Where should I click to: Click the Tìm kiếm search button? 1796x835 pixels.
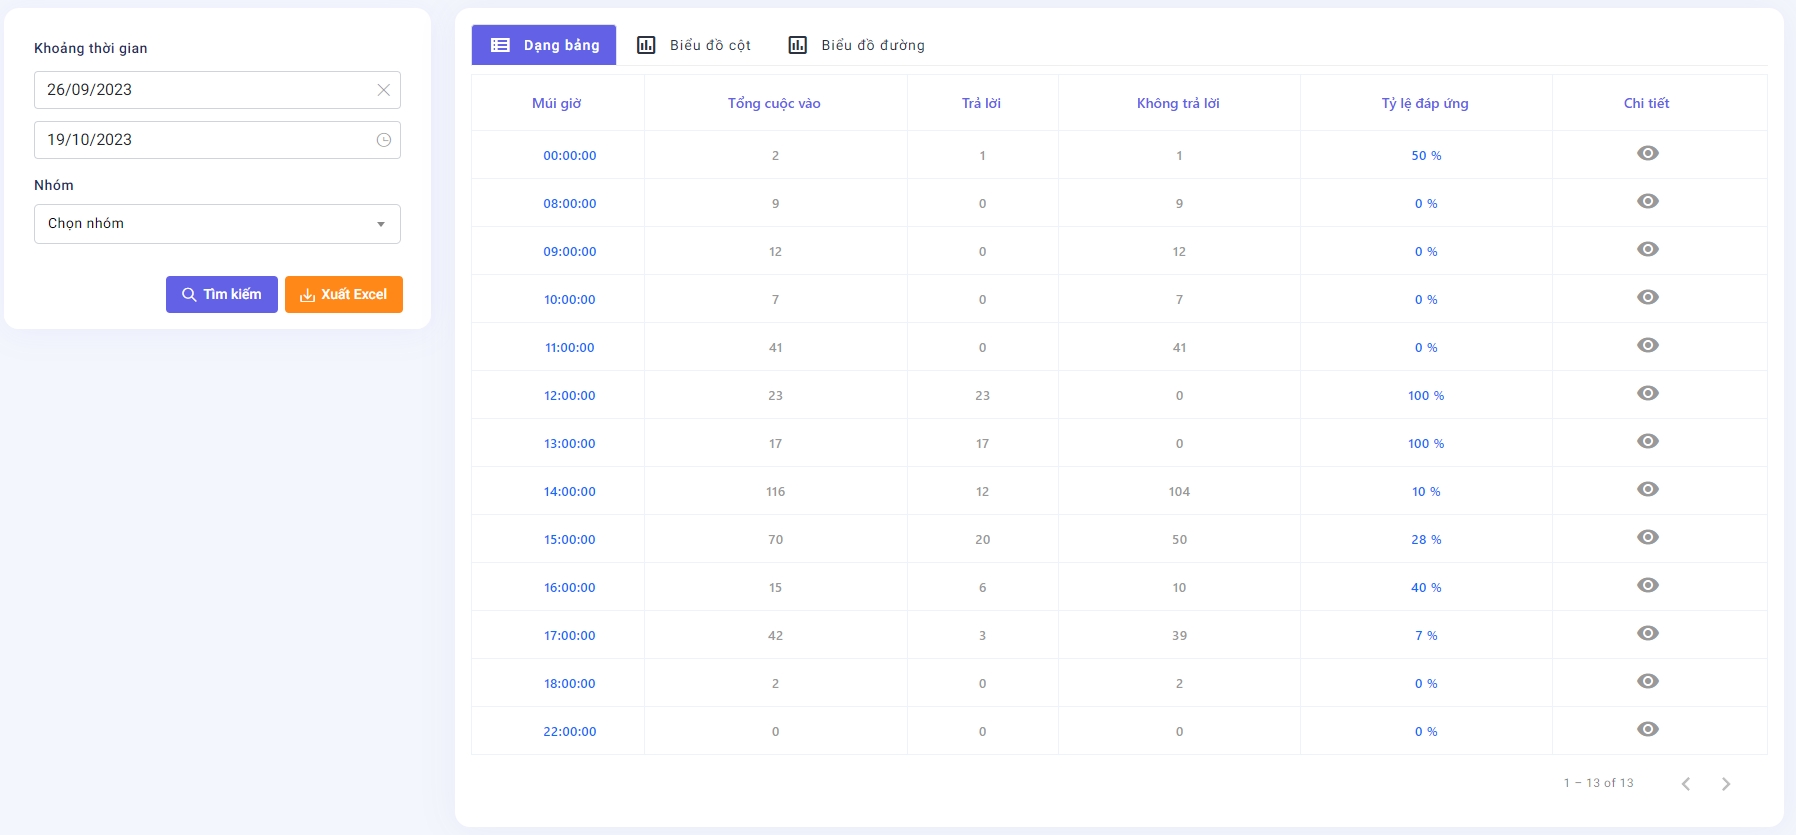[x=222, y=295]
